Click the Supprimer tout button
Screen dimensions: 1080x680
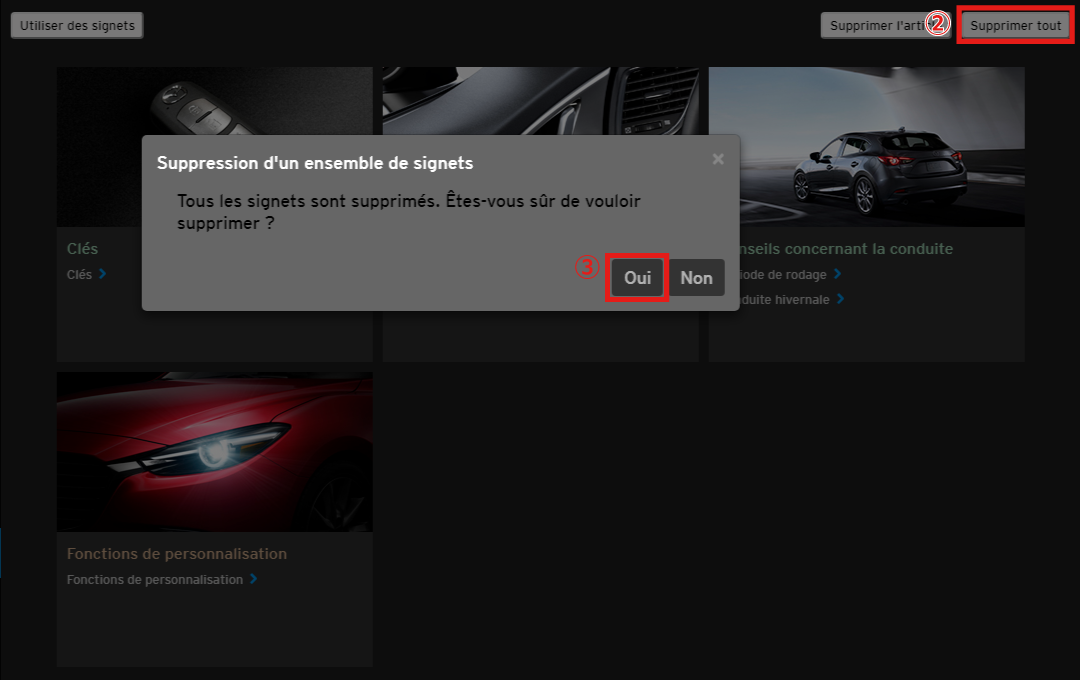click(x=1015, y=26)
